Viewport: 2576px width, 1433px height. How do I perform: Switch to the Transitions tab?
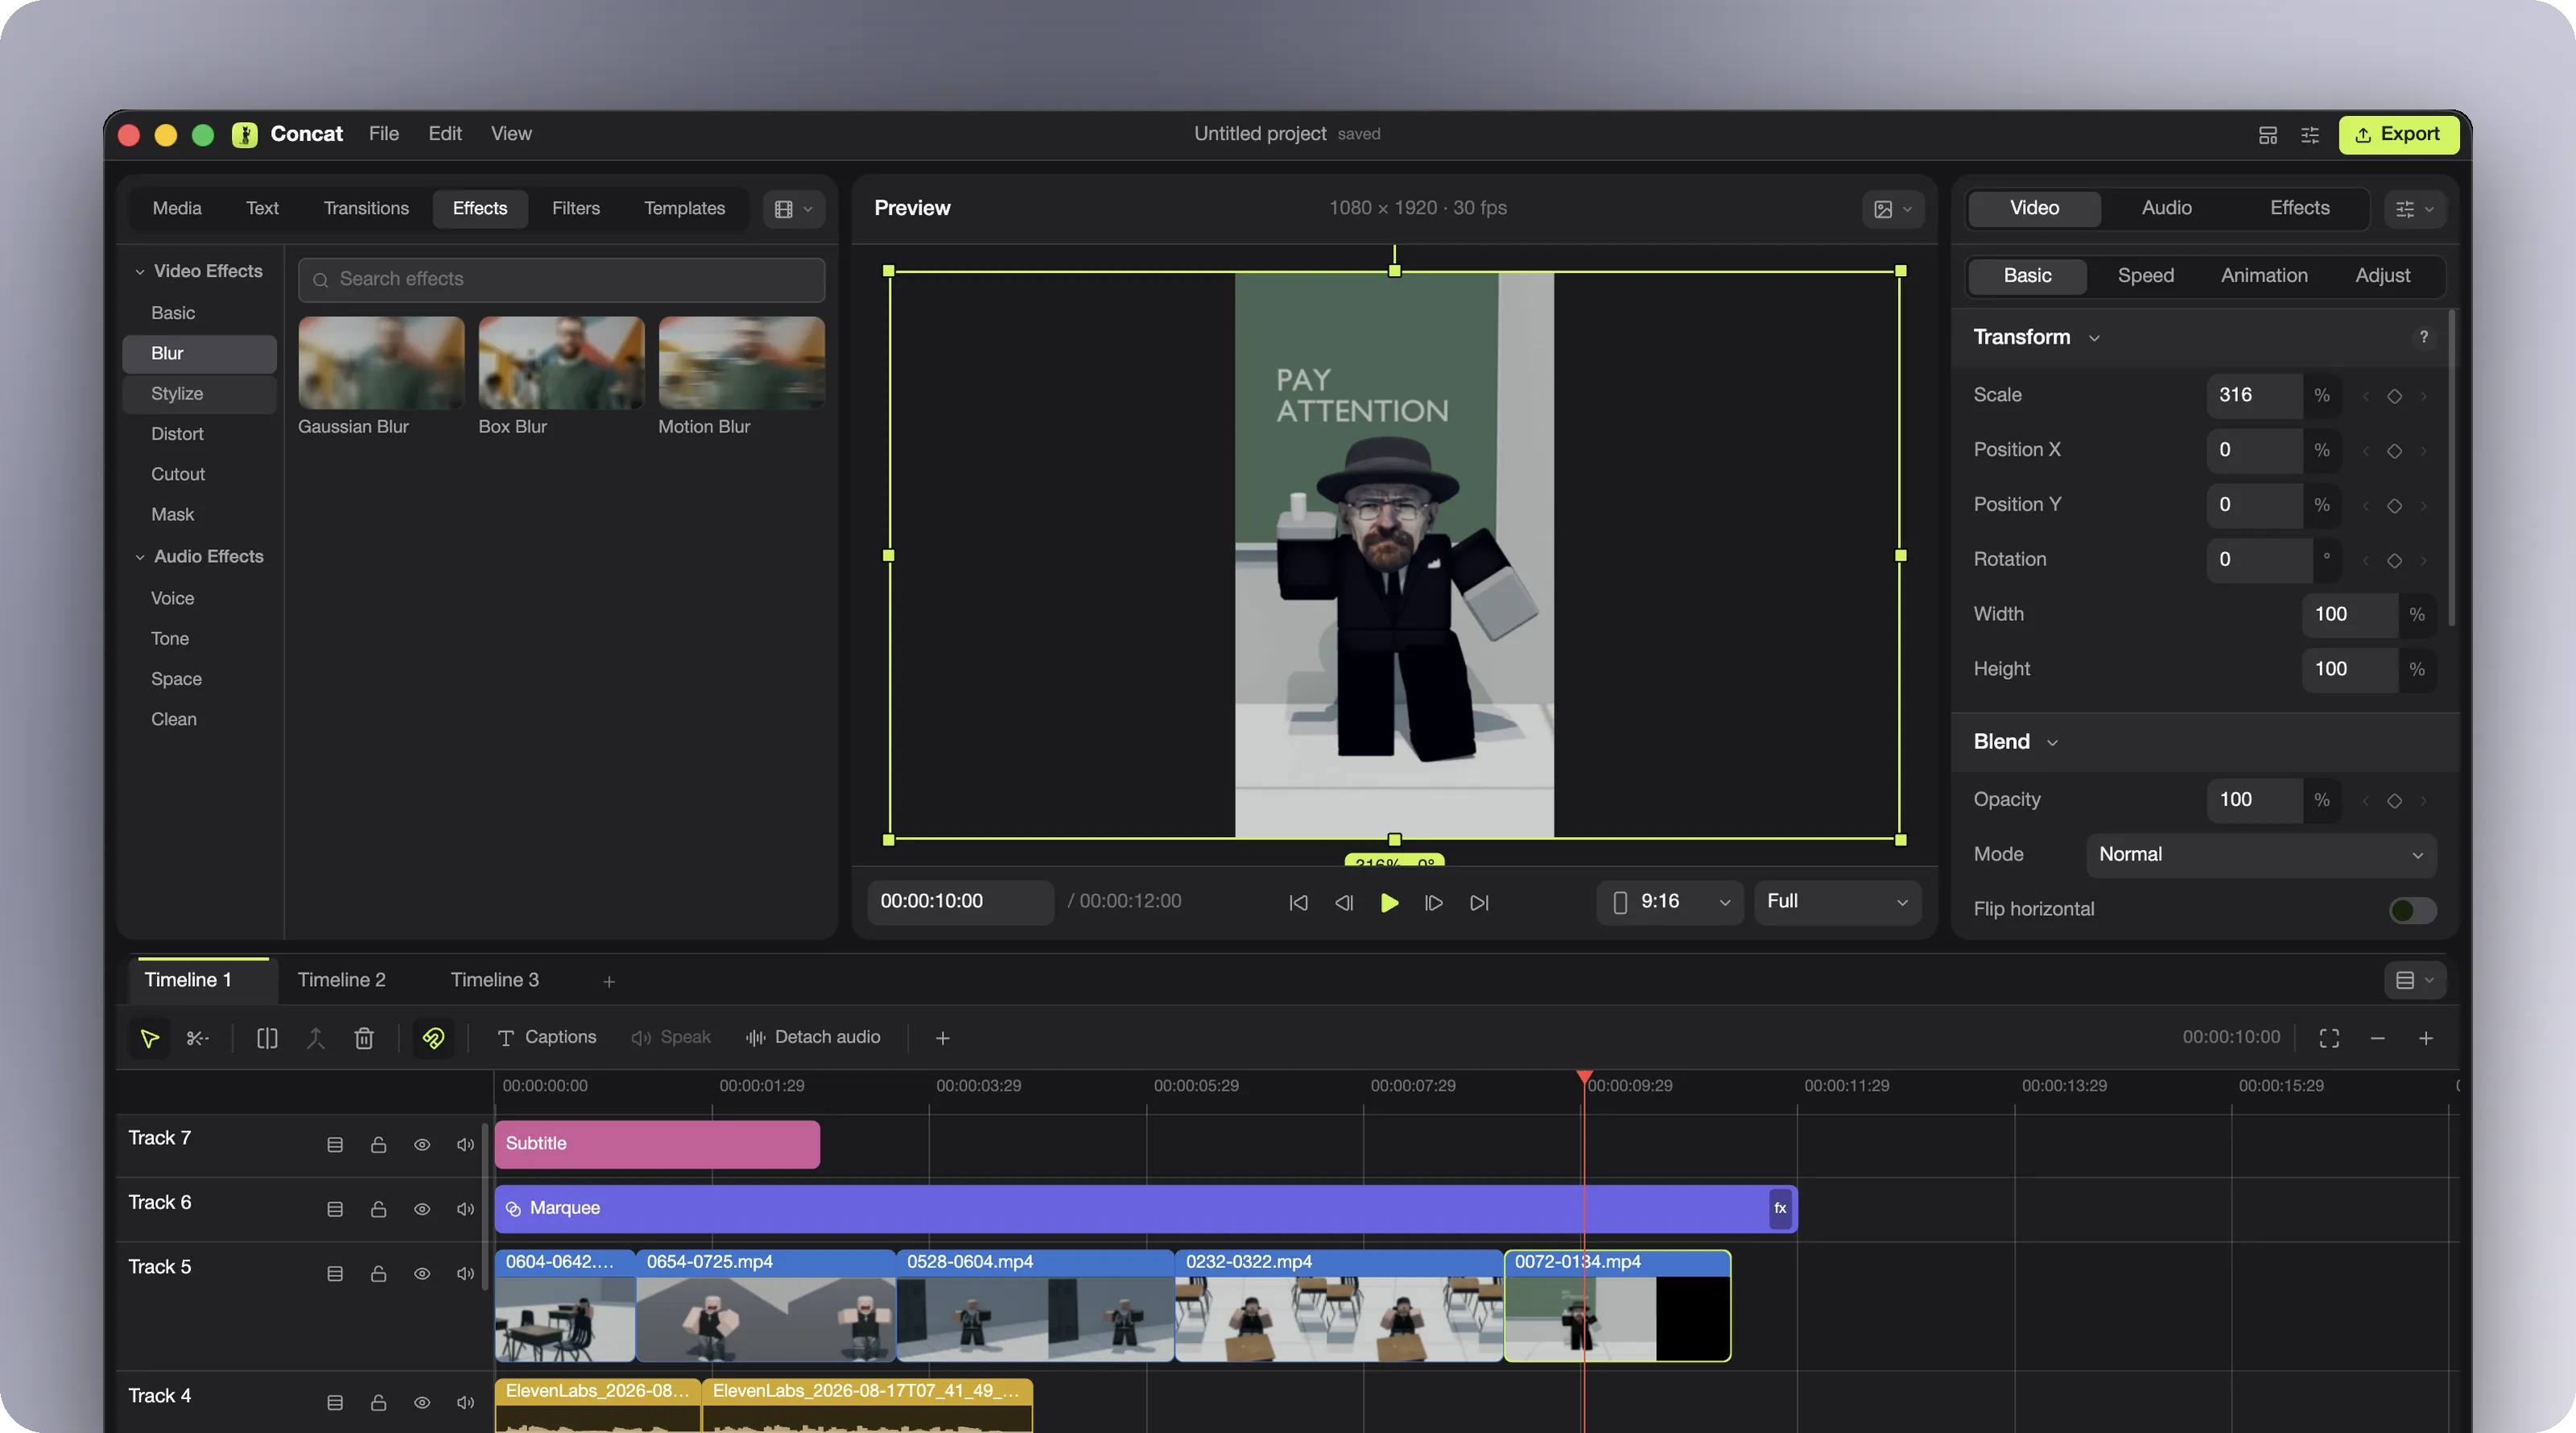365,208
